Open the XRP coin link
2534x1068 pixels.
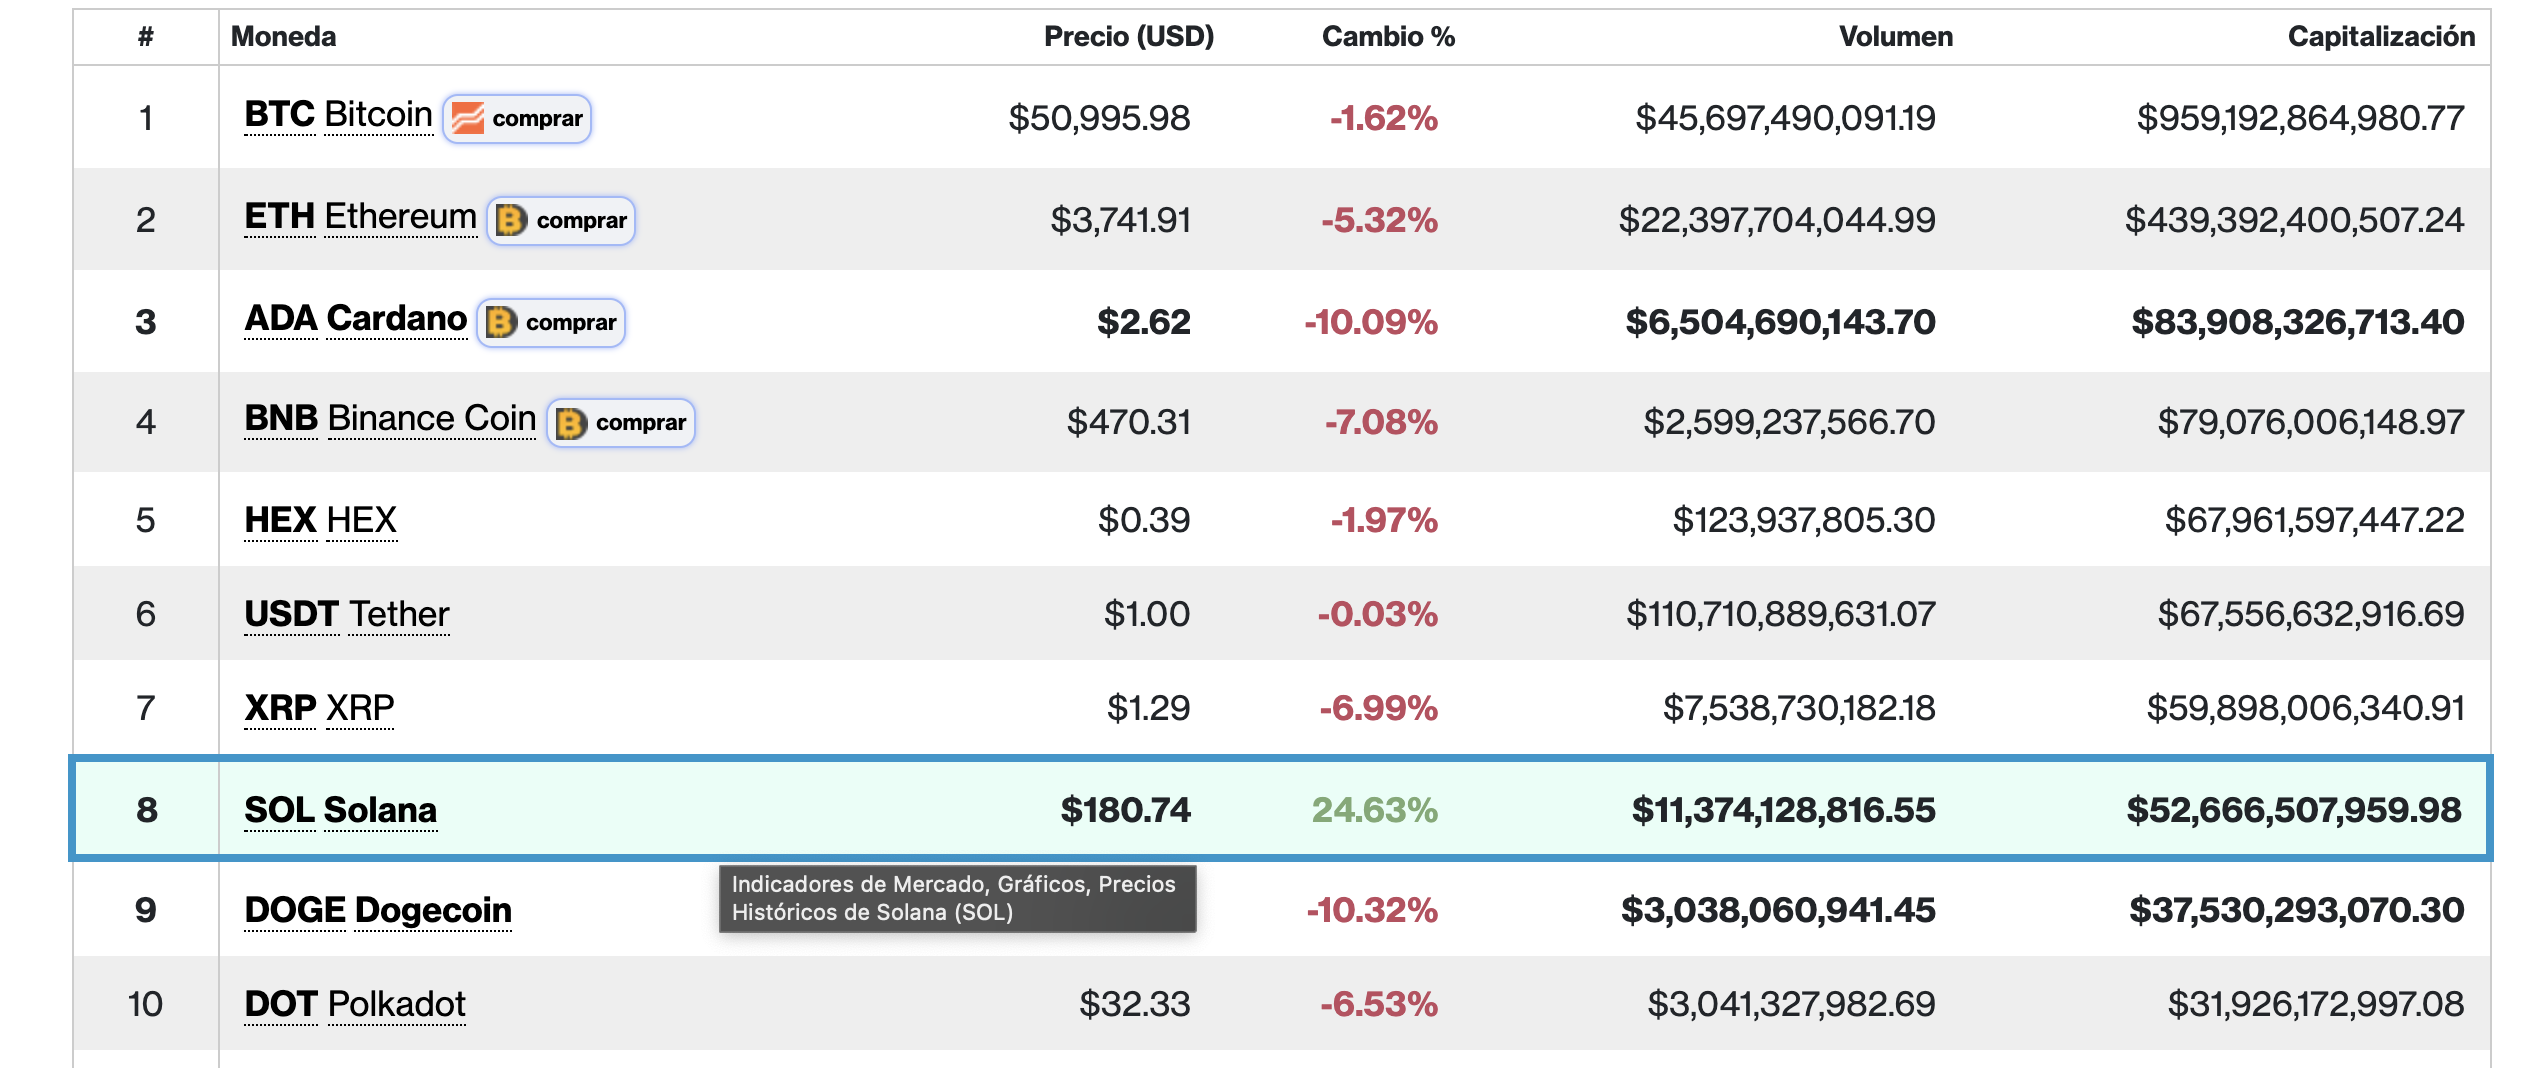(x=319, y=709)
